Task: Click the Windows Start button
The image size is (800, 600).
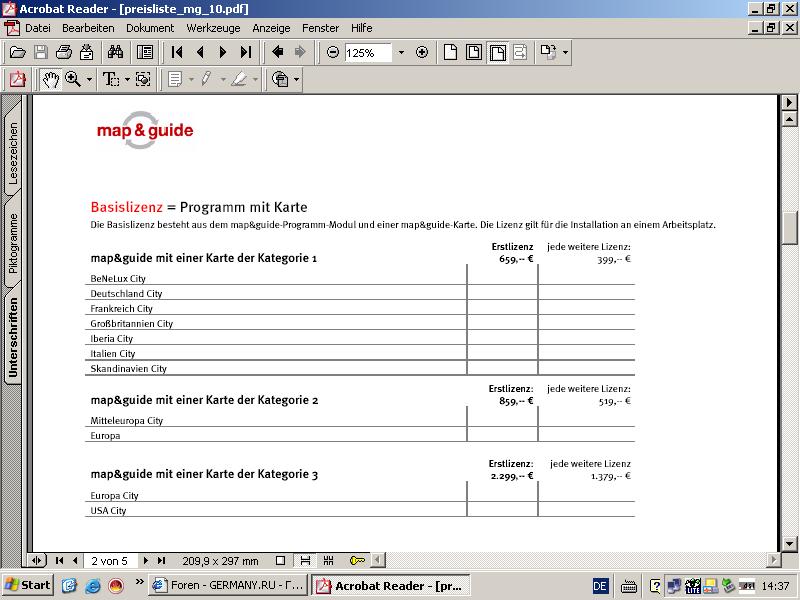Action: pos(28,585)
